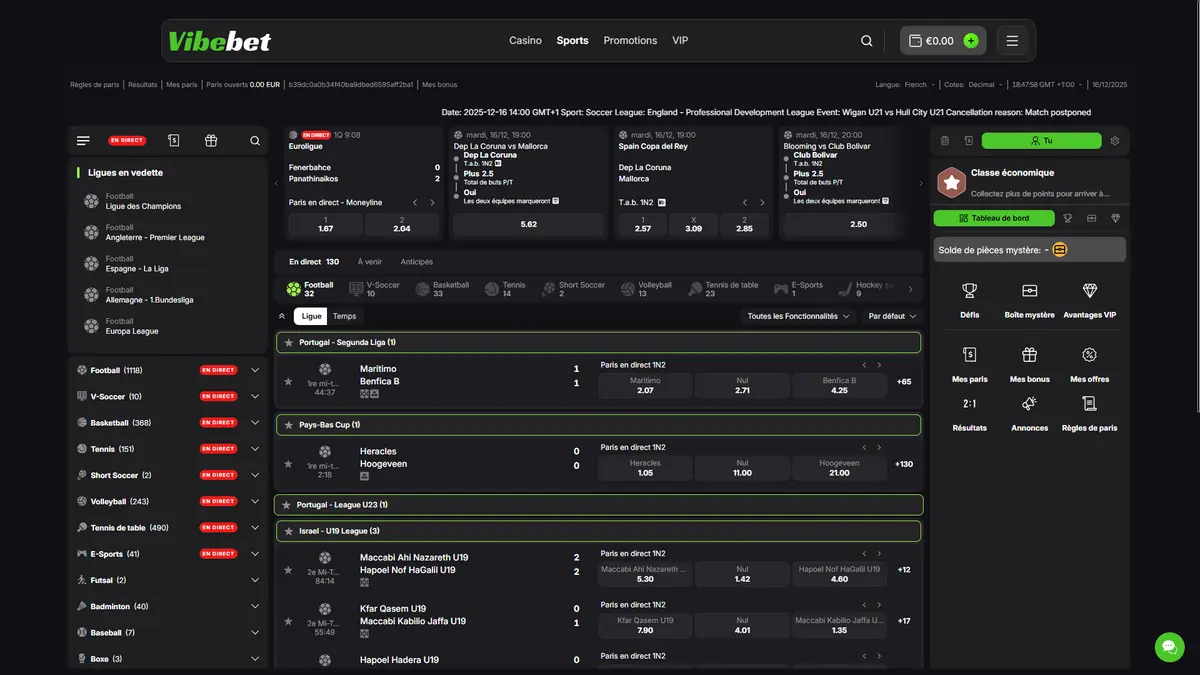Click the Vibebet logo
Screen dimensions: 1200x675
(x=220, y=41)
